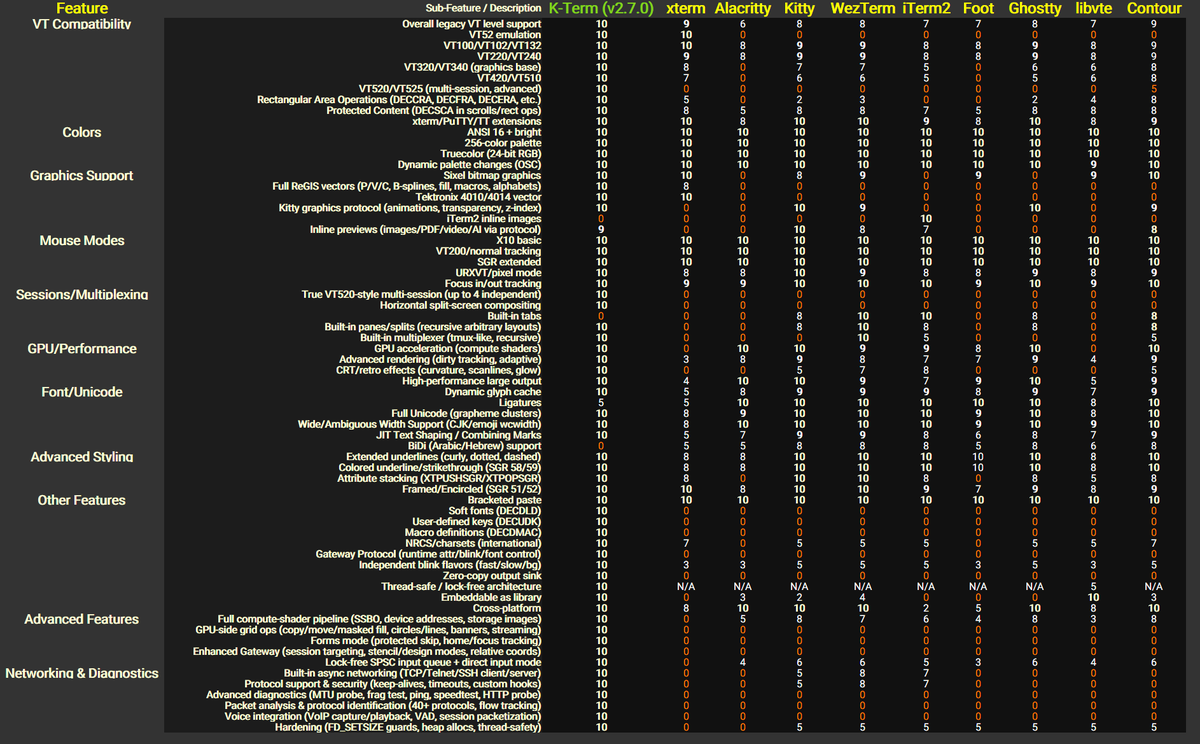Select the "VT320/VT340 (graphics base)" row label
The height and width of the screenshot is (744, 1200).
[473, 67]
